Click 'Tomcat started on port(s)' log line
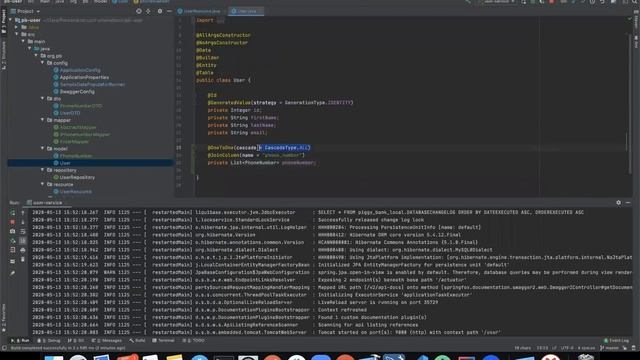 [409, 332]
